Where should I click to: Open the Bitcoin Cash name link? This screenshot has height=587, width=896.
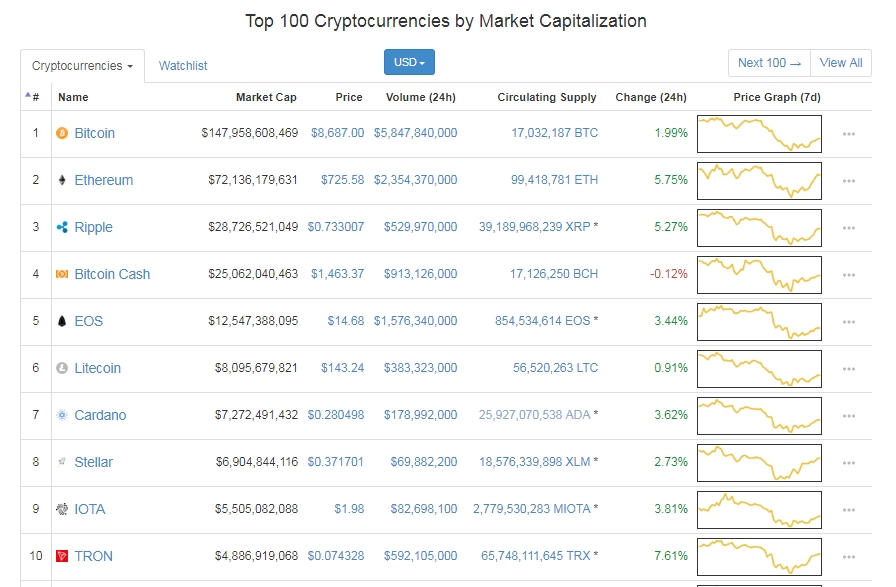click(112, 274)
